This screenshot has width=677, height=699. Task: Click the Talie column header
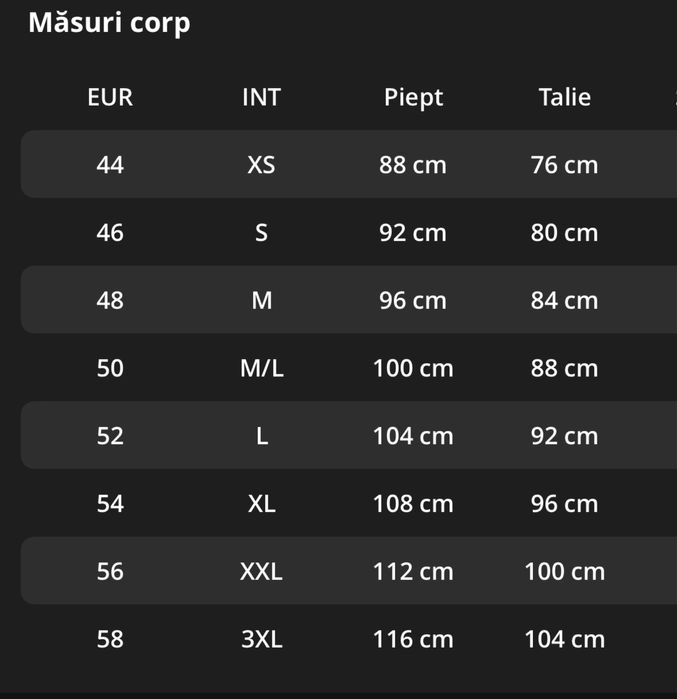564,97
